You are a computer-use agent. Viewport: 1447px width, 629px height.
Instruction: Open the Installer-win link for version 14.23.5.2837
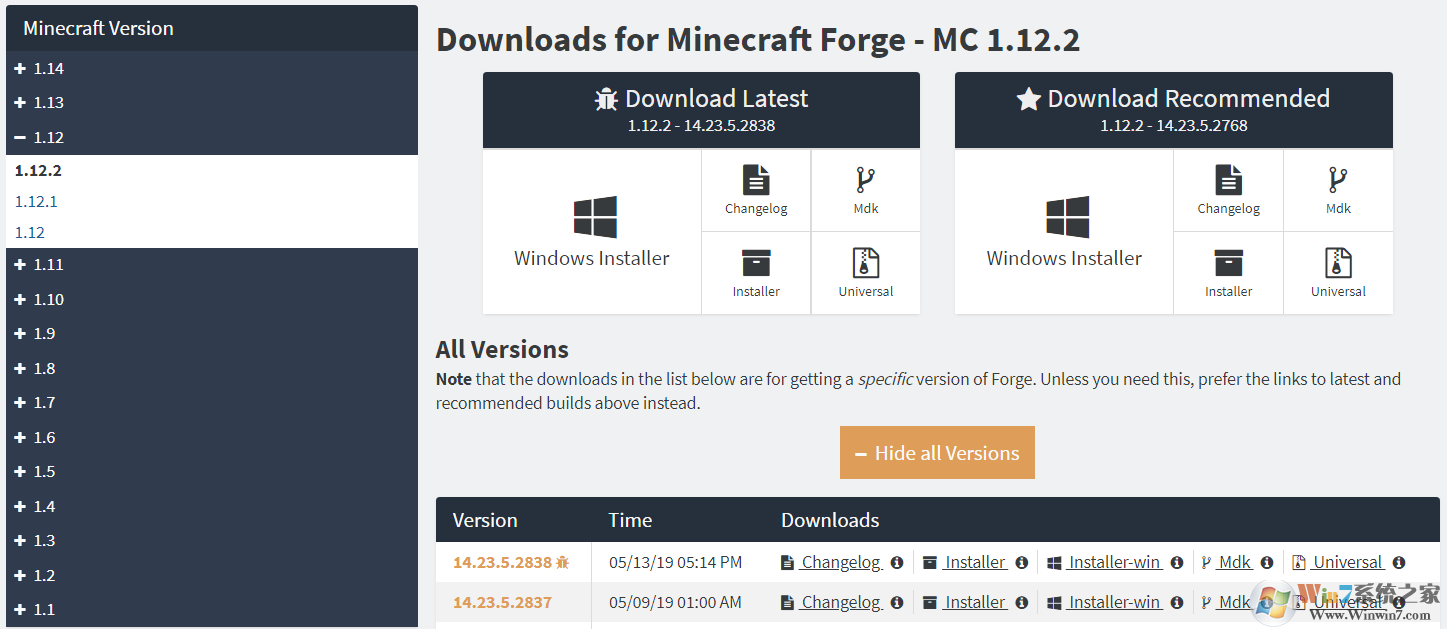(x=1113, y=602)
